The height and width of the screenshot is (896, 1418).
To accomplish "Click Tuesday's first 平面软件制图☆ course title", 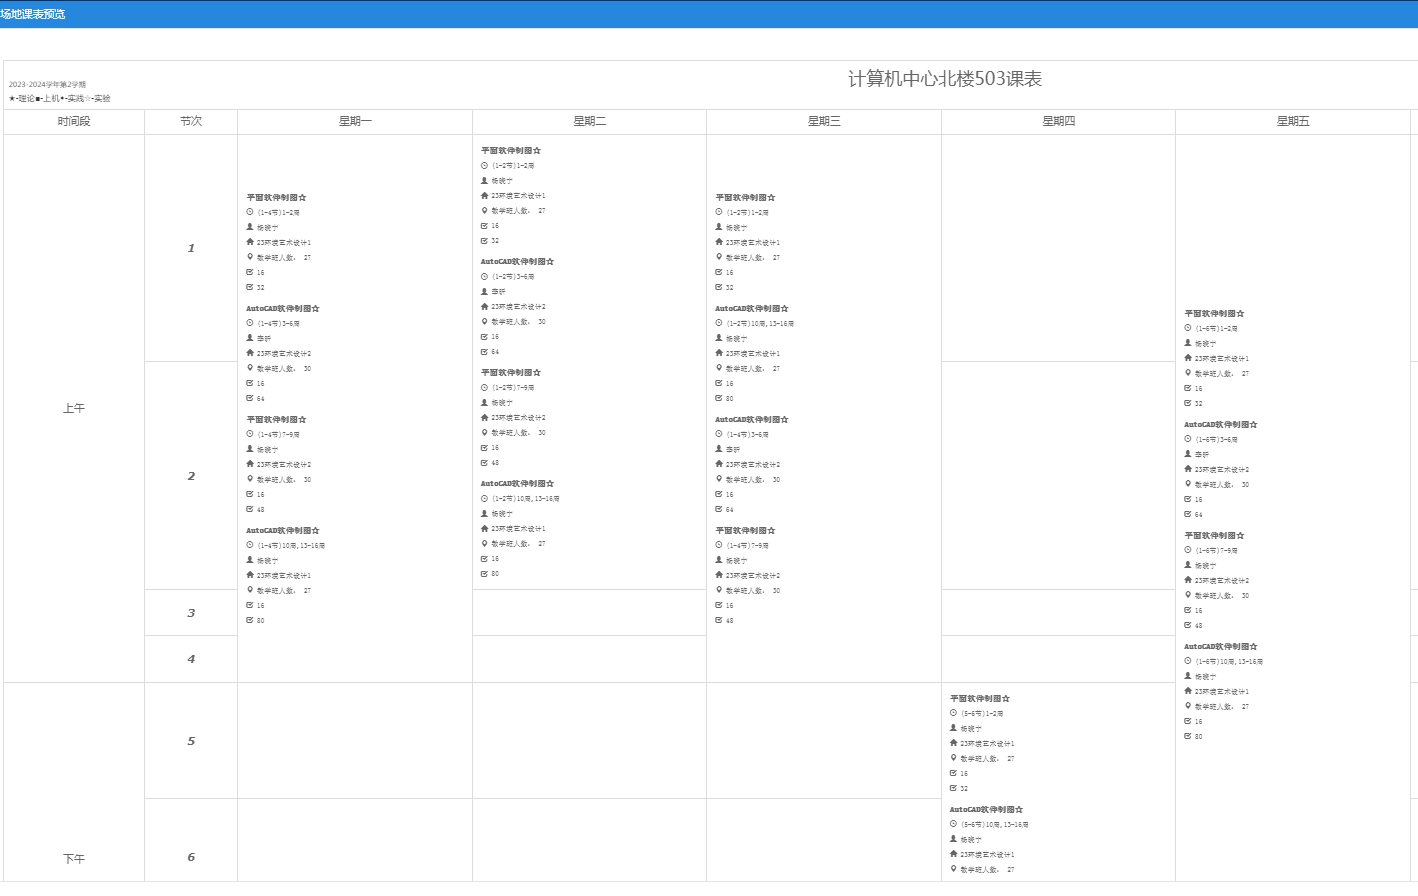I will coord(511,151).
